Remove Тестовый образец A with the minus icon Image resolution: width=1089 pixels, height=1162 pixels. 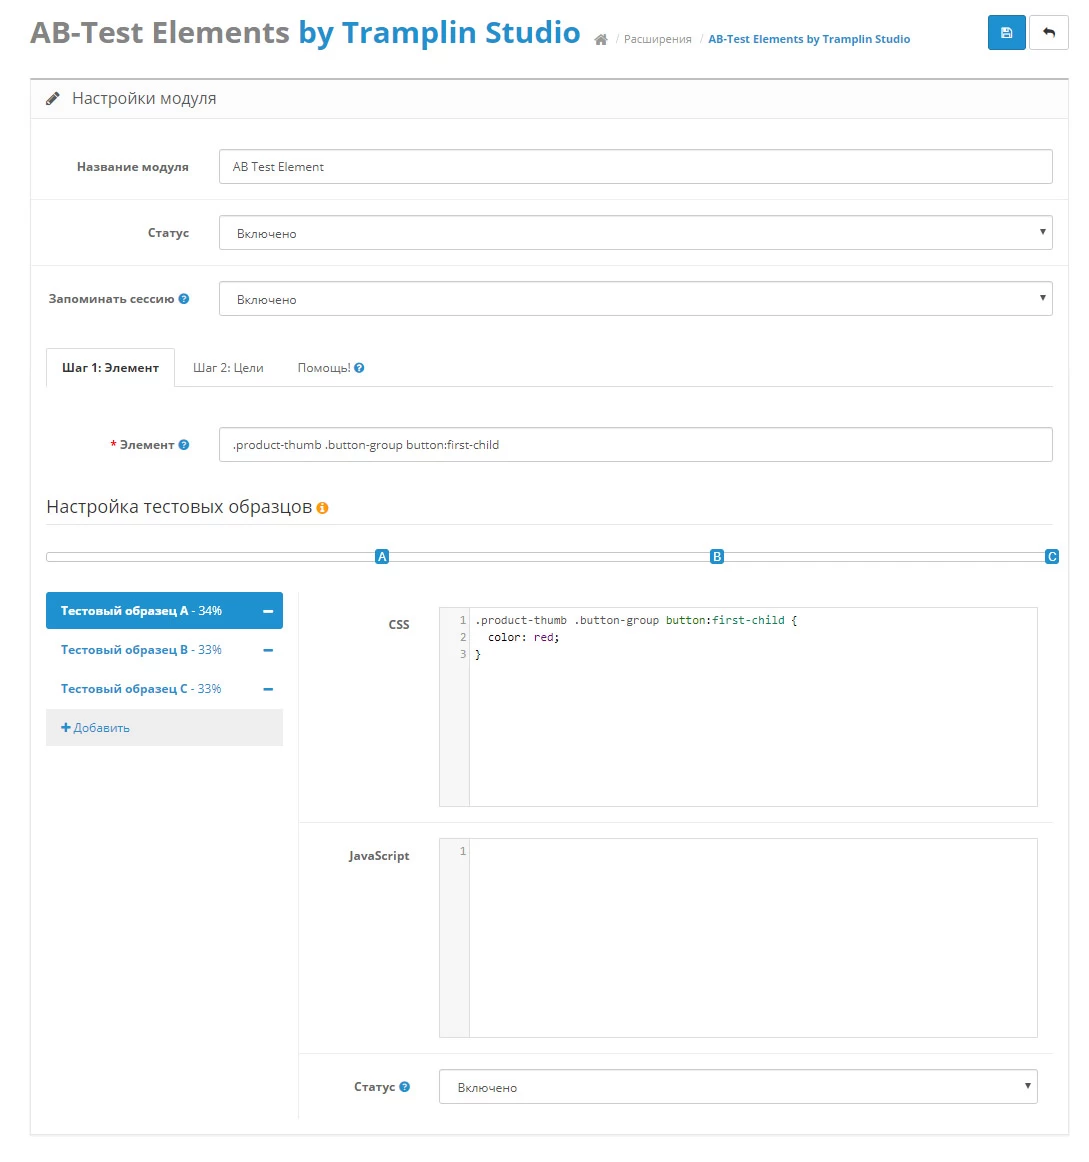click(x=268, y=611)
